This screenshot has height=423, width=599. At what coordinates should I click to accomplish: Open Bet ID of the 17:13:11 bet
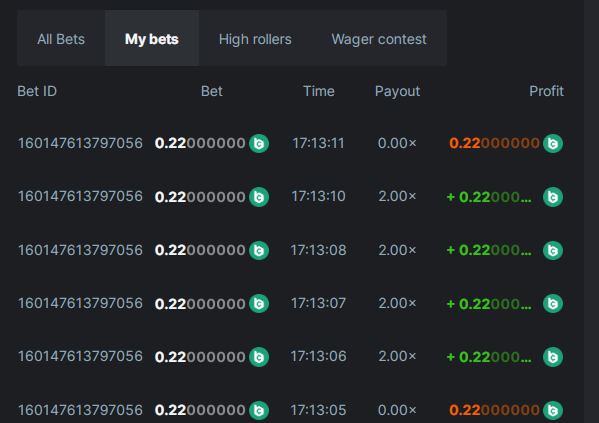pos(80,143)
